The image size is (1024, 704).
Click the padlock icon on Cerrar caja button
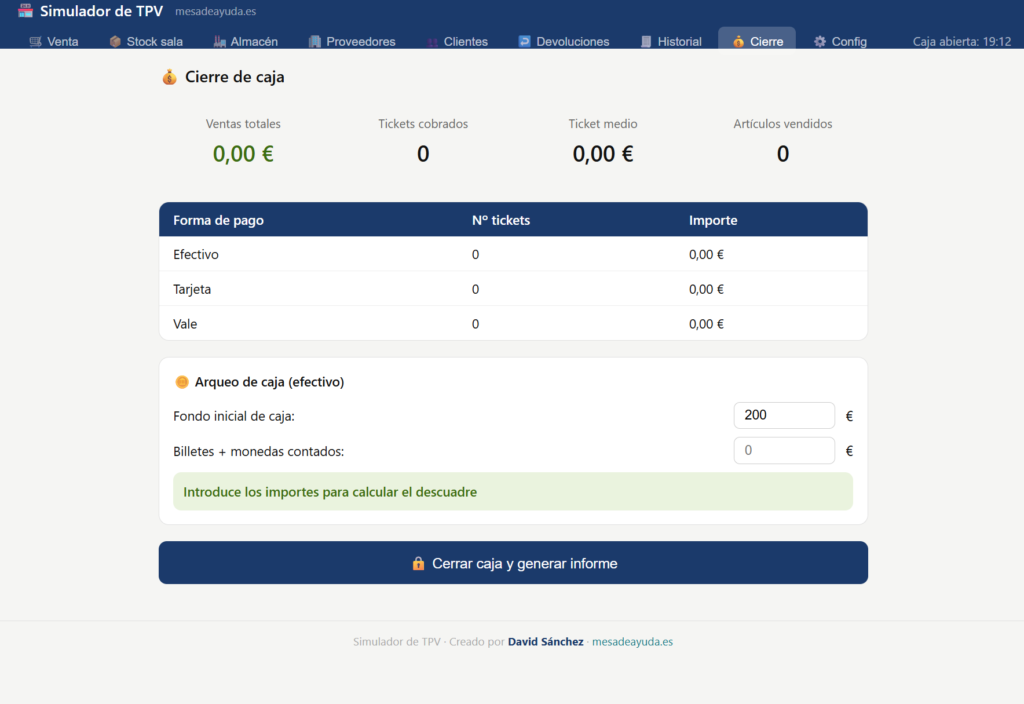click(419, 563)
